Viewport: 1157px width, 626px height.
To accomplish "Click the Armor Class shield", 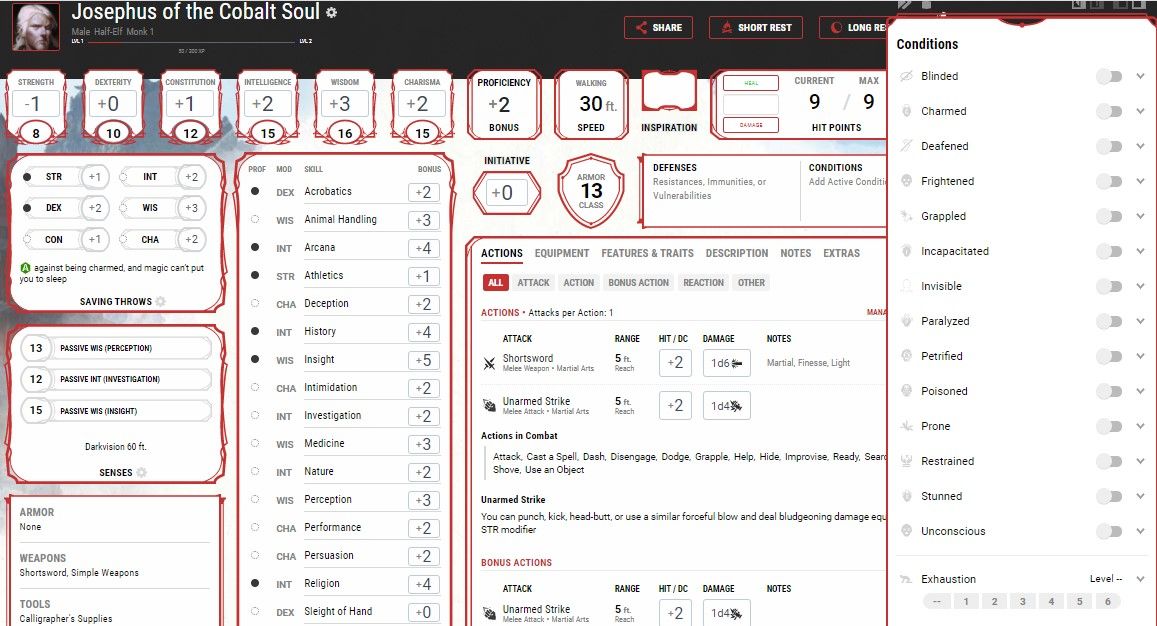I will click(x=590, y=190).
